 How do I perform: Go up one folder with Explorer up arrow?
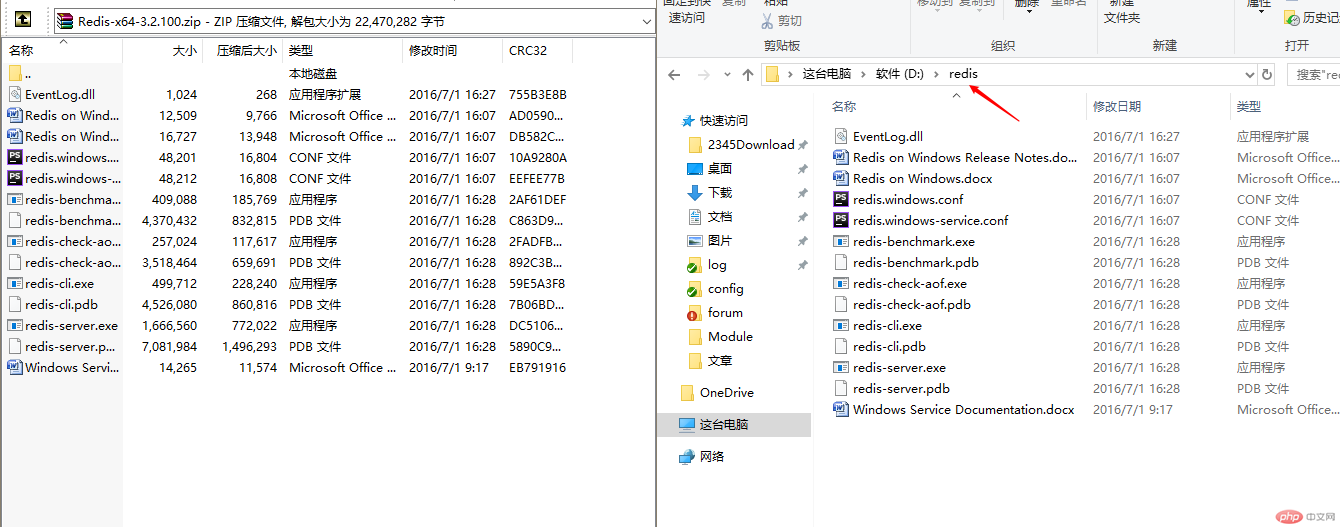(748, 74)
